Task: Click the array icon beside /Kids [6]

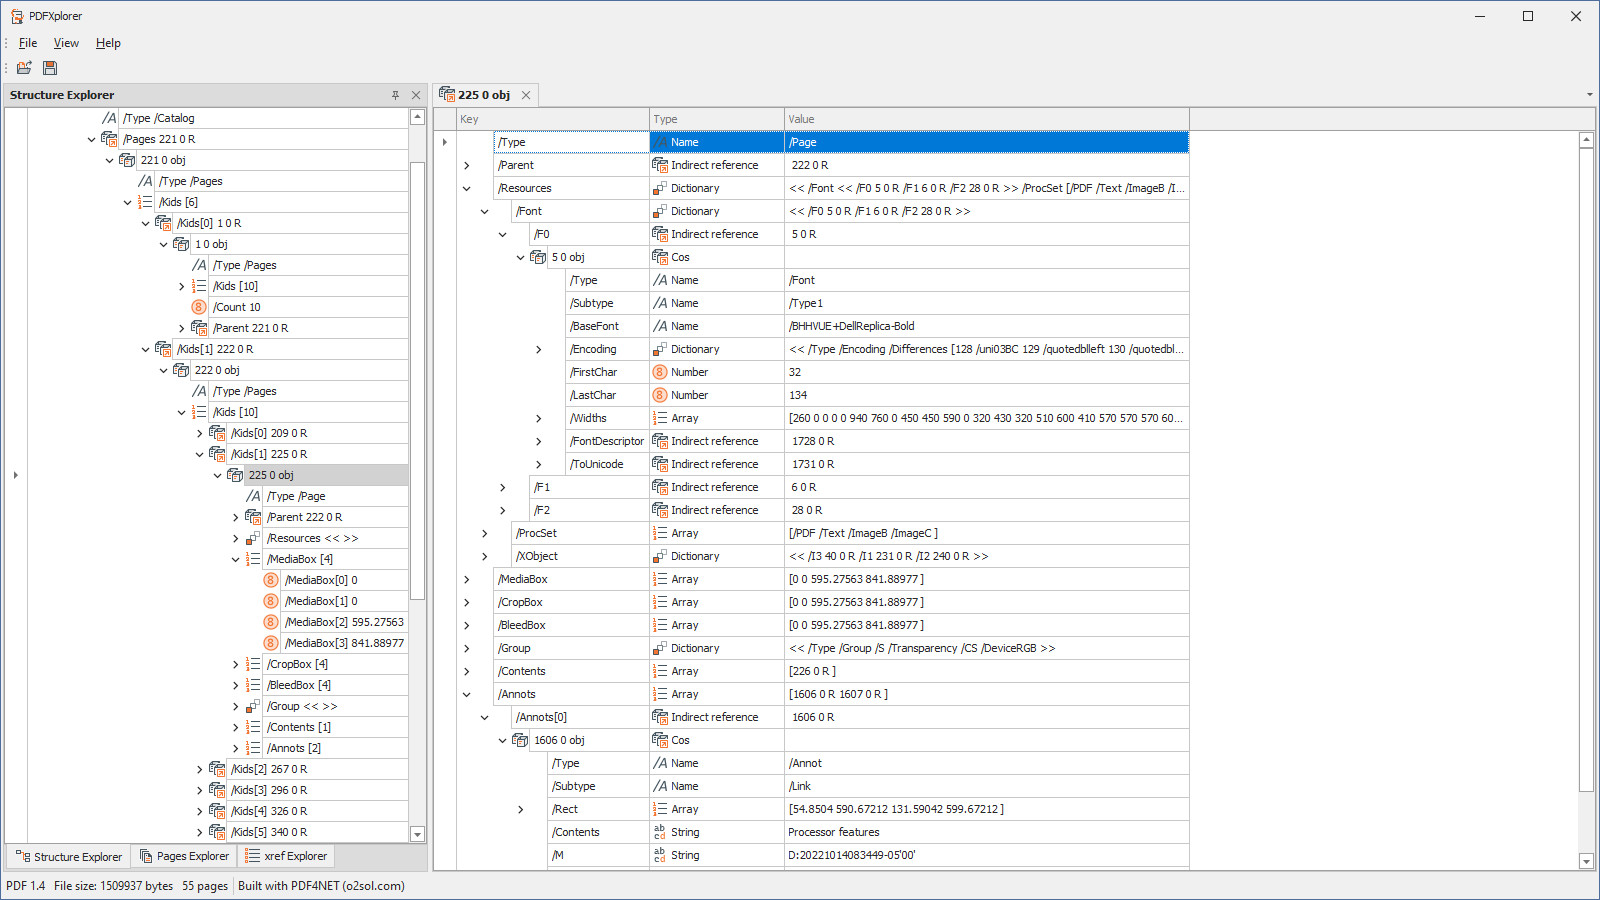Action: [145, 202]
